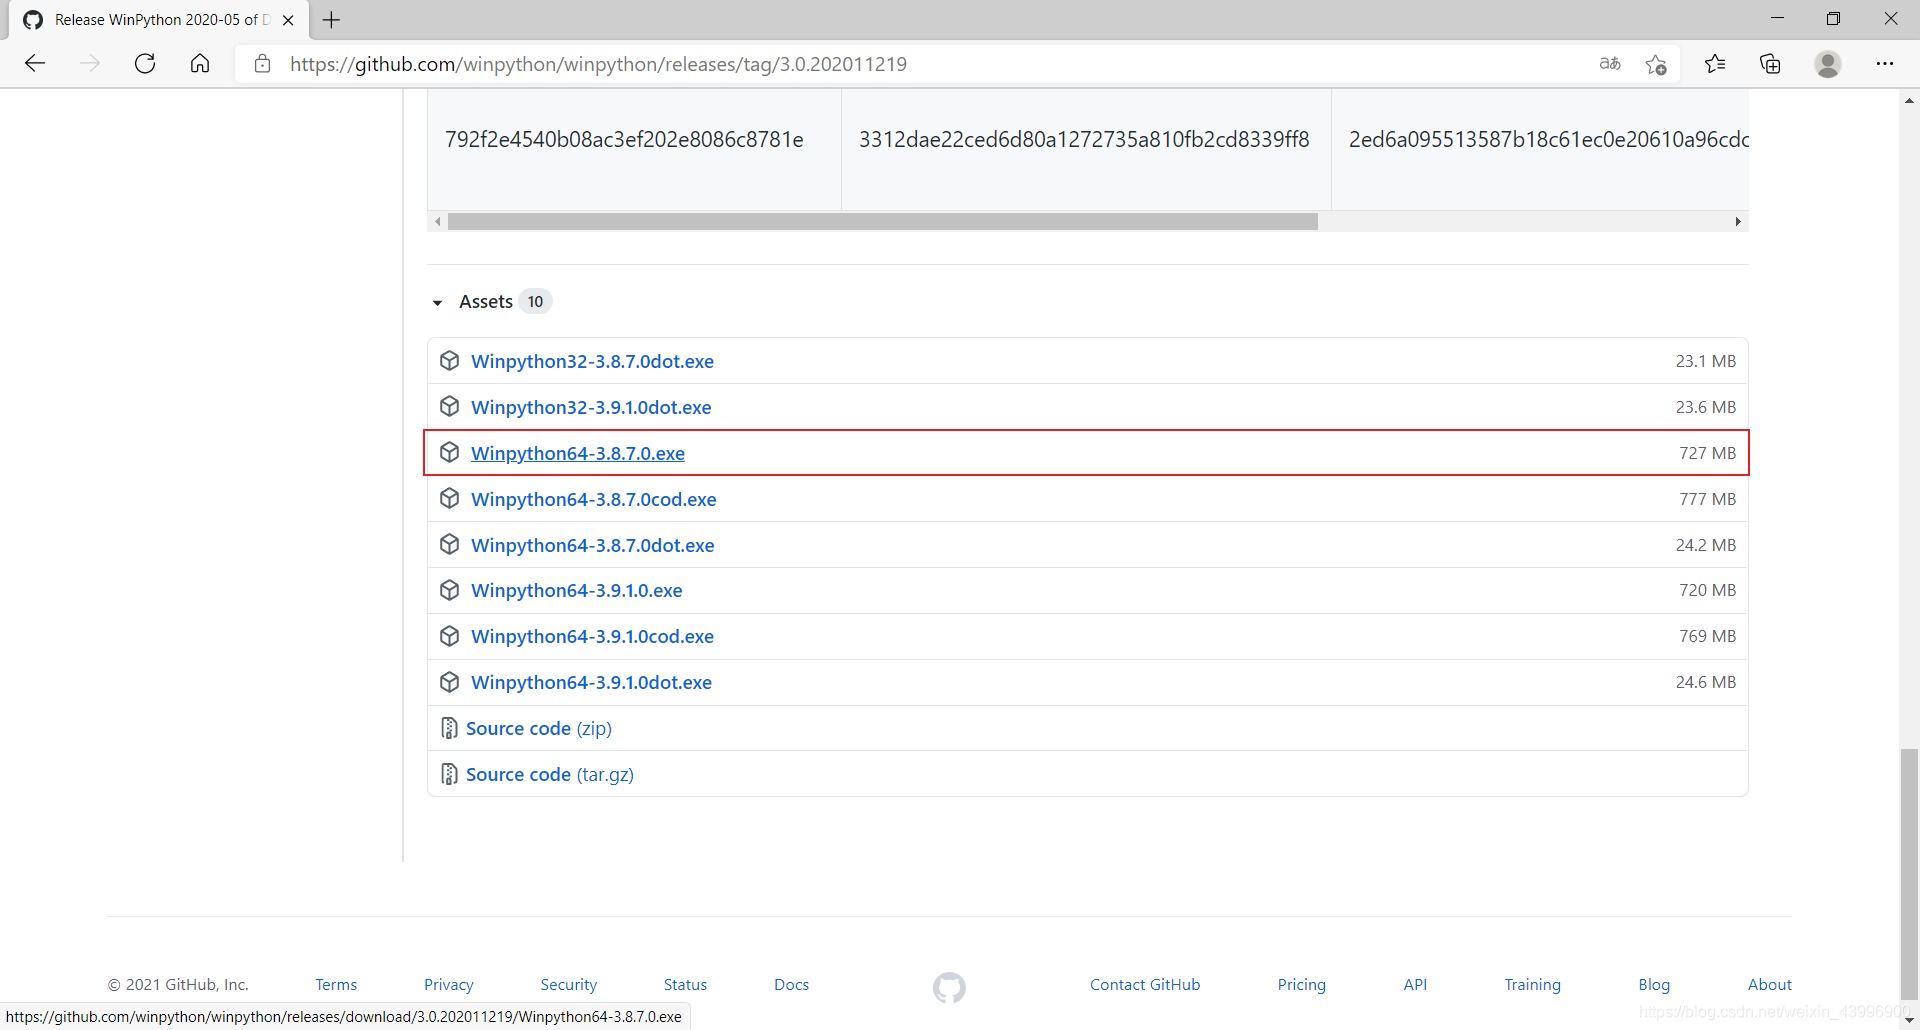Click the page scroll-up arrow

point(1909,100)
